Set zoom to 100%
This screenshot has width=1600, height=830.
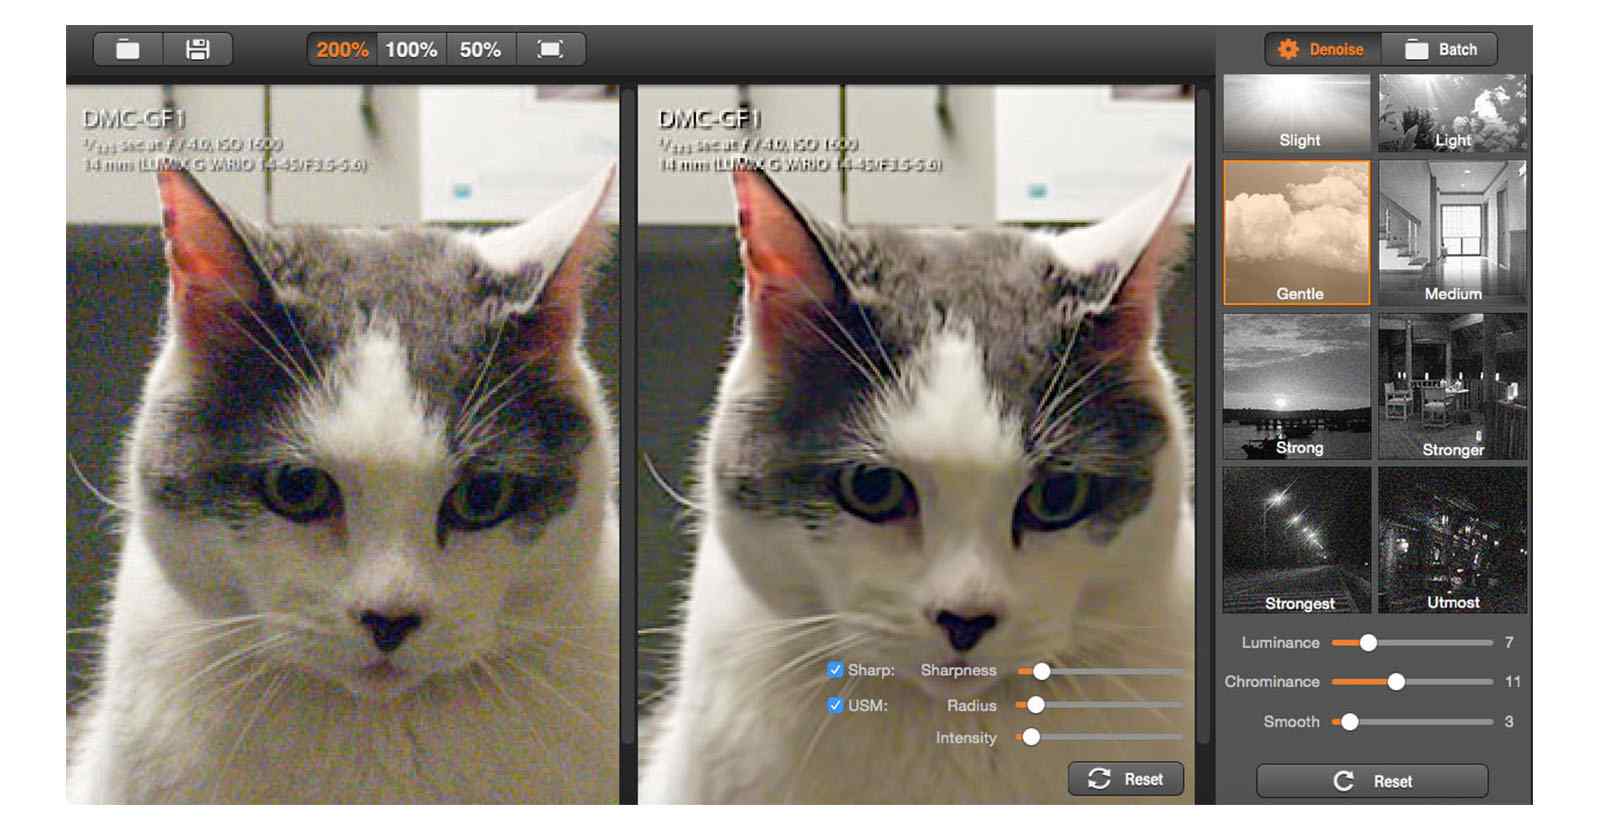tap(411, 49)
